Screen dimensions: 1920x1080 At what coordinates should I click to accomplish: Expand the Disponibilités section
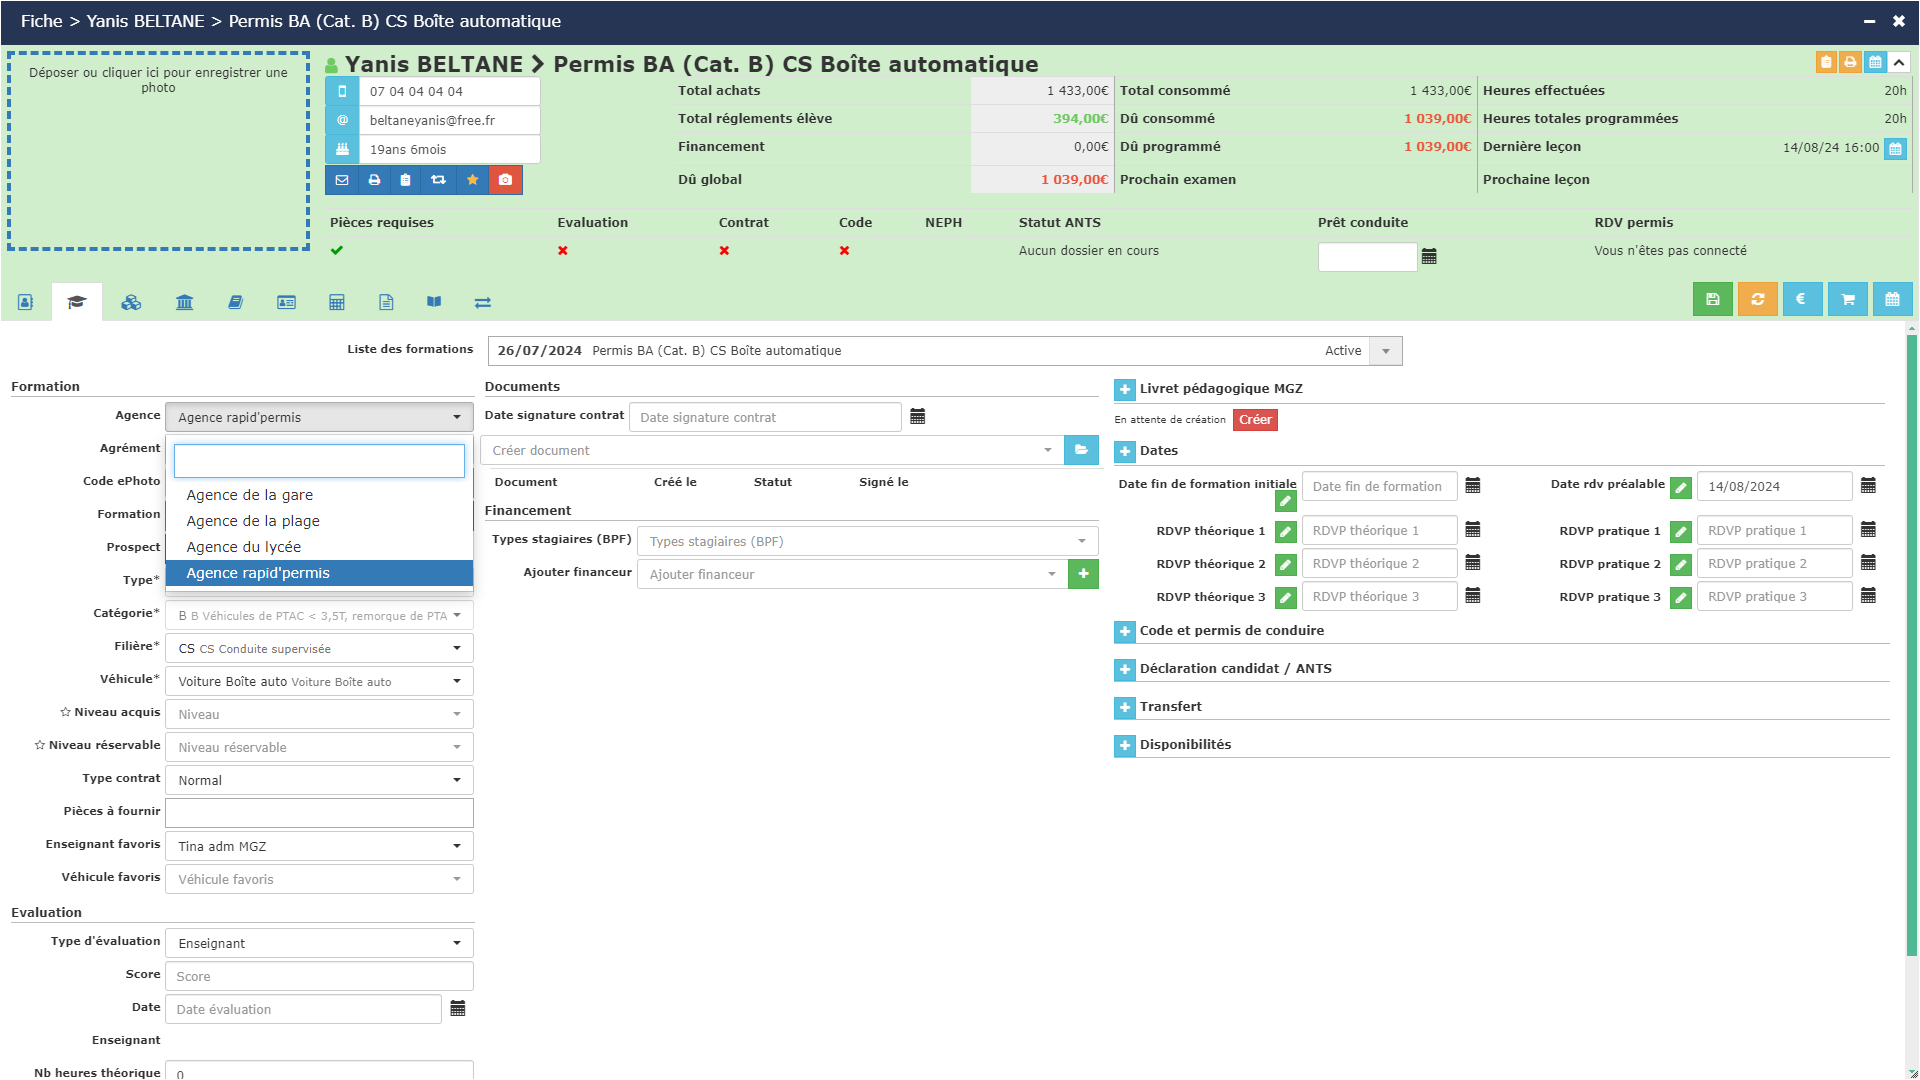tap(1125, 745)
